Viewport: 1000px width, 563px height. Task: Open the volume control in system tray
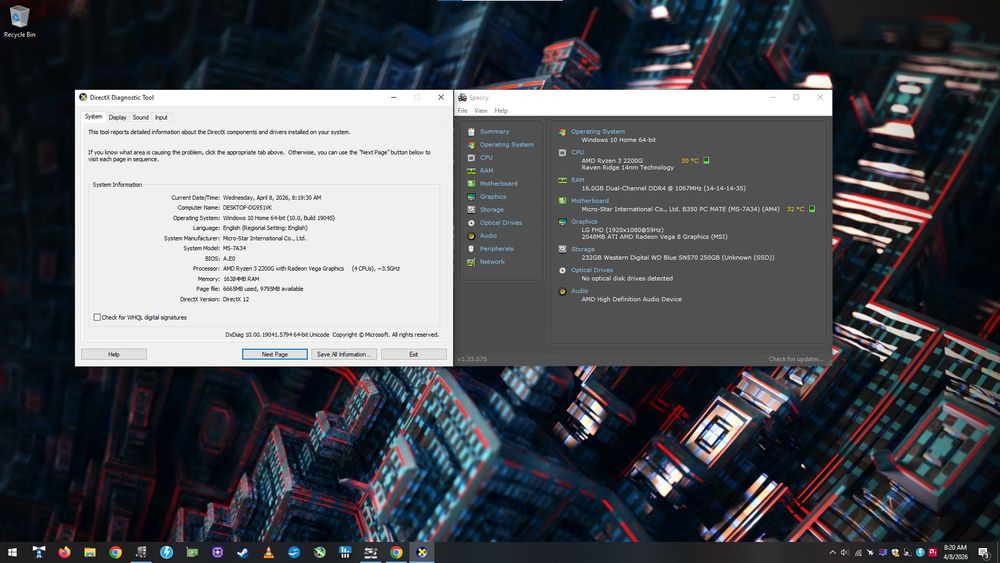click(844, 553)
